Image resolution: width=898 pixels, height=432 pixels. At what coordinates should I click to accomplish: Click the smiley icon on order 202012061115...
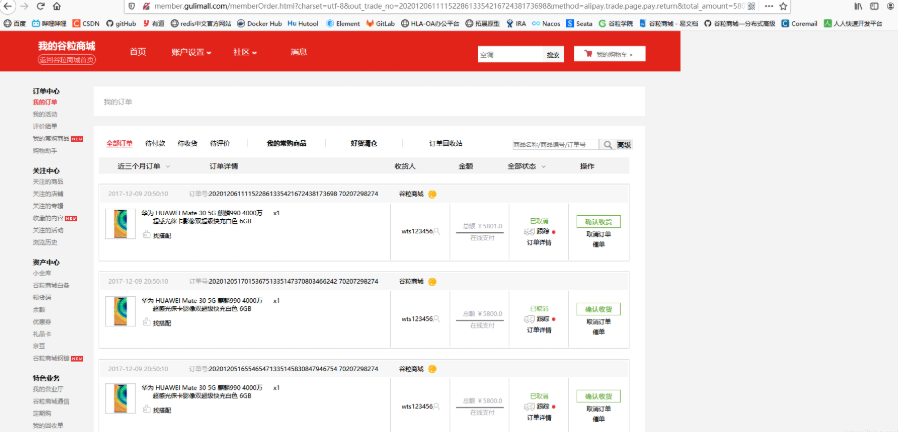click(x=432, y=194)
